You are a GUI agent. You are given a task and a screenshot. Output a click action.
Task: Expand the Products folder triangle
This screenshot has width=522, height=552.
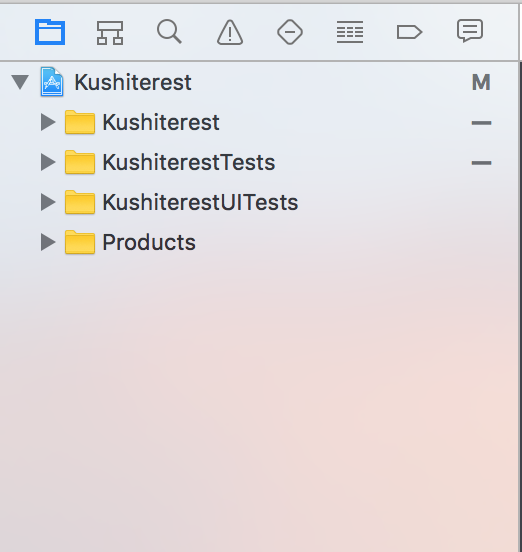[48, 242]
